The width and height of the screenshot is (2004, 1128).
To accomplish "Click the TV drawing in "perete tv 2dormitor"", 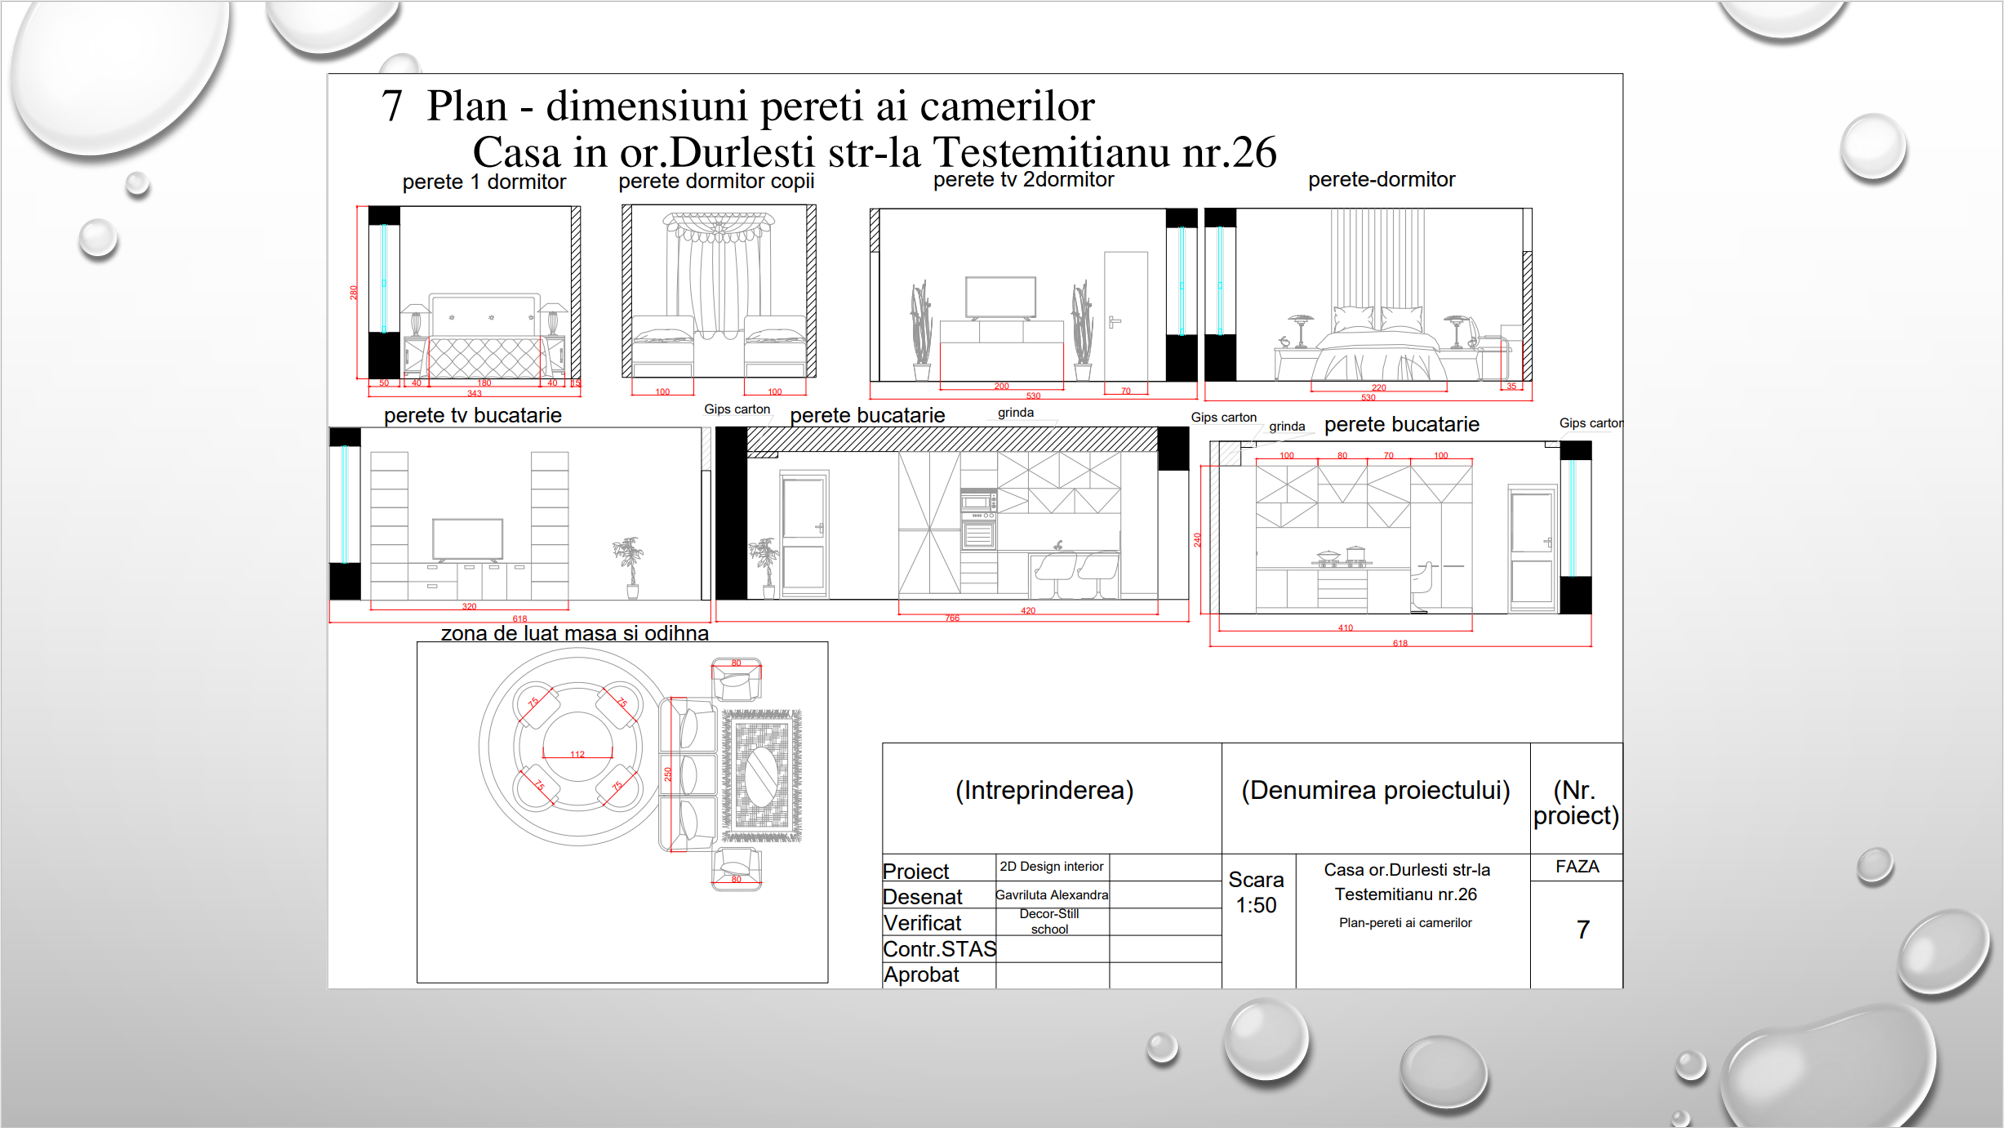I will 1000,298.
